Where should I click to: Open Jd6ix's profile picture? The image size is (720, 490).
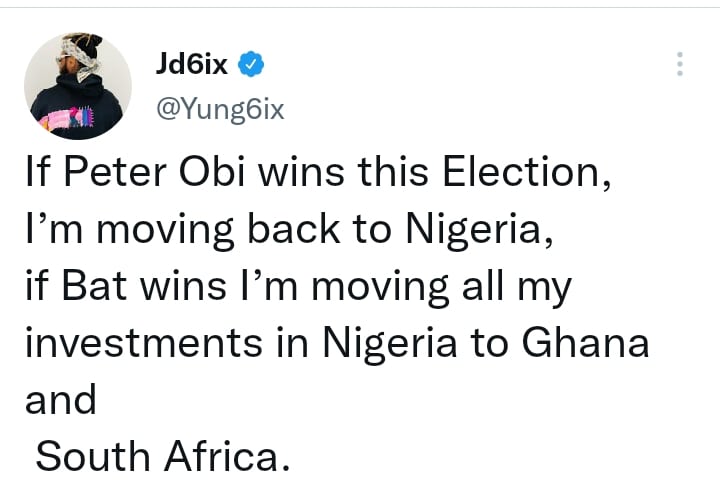(x=77, y=86)
